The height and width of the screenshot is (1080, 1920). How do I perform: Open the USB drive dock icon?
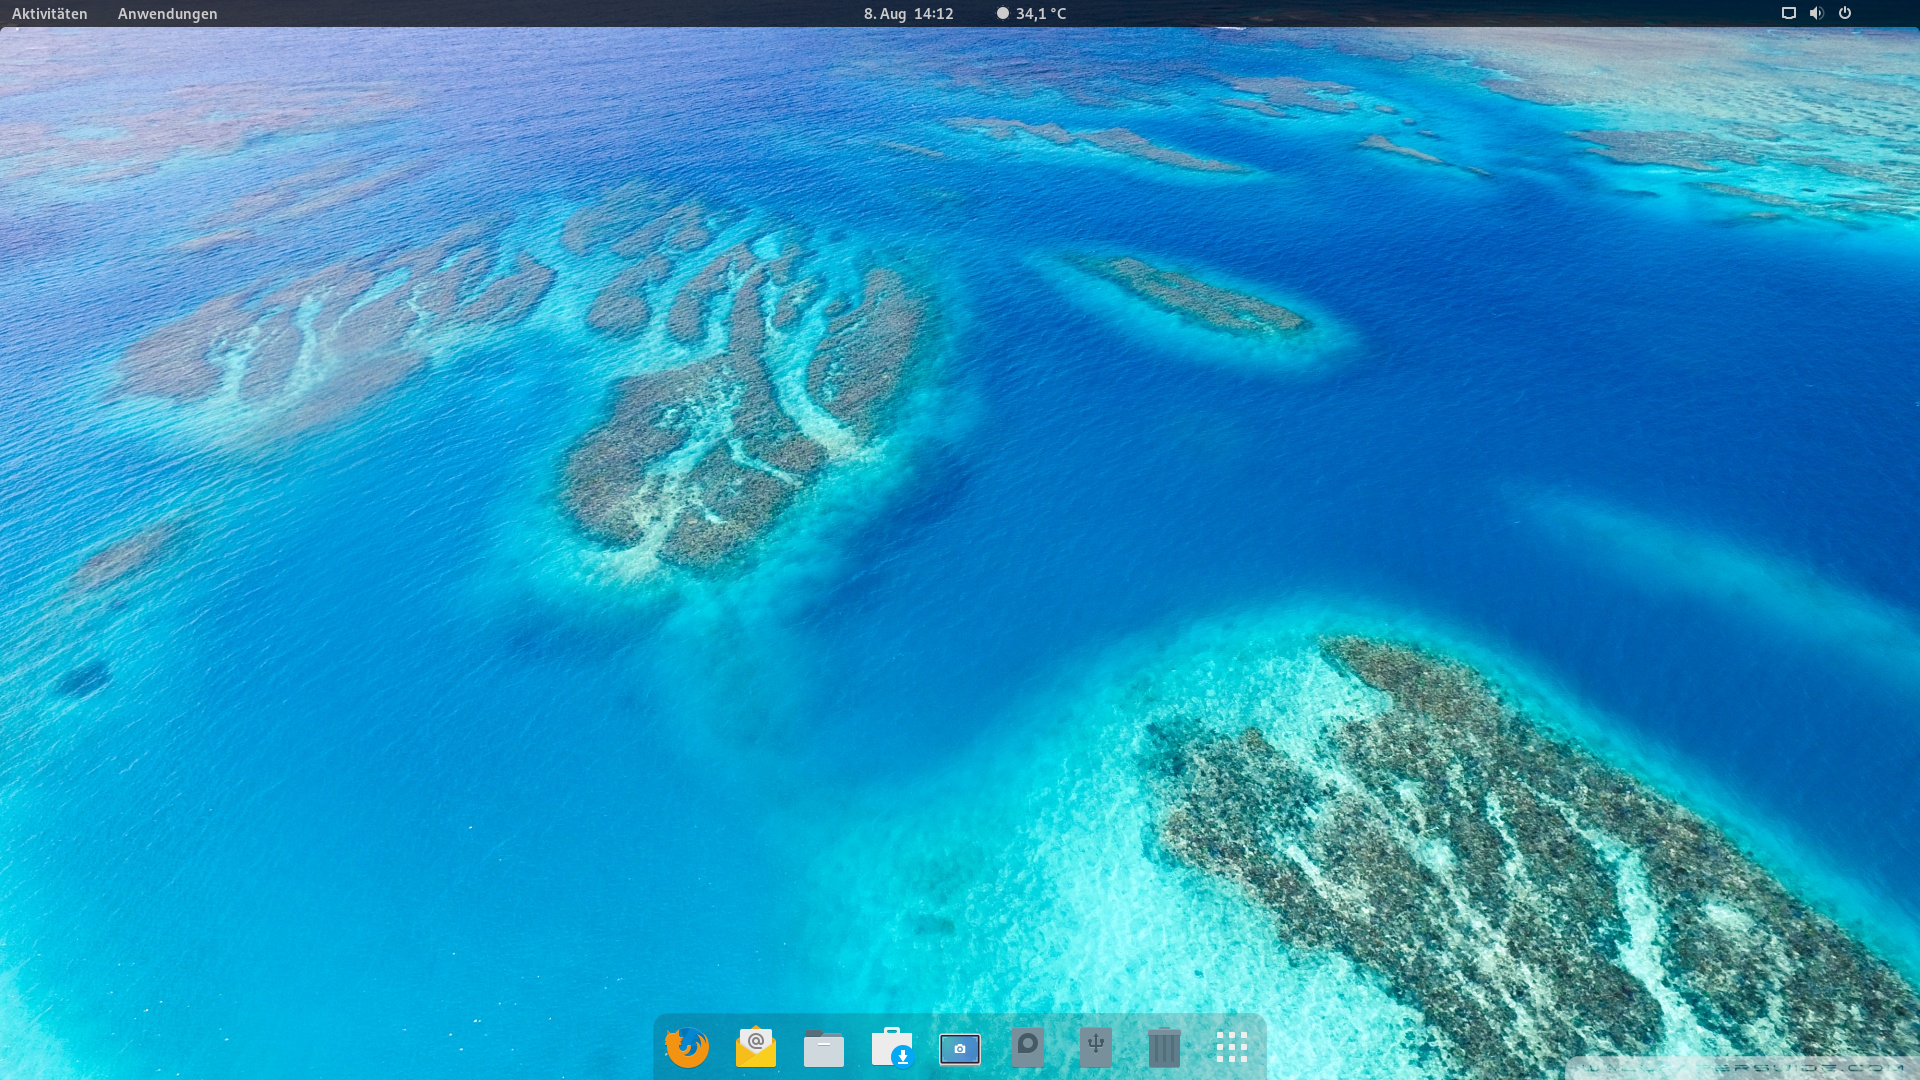tap(1096, 1047)
